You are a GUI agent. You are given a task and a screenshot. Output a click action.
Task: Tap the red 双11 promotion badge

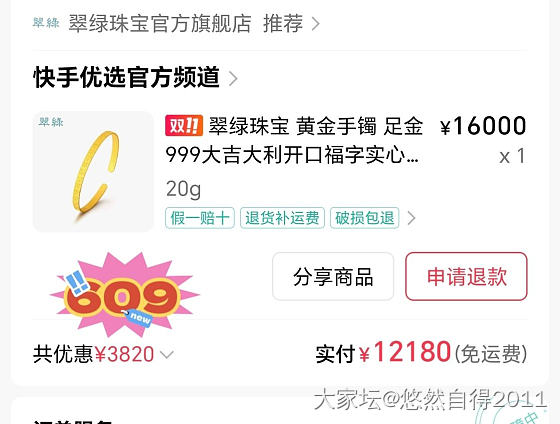point(184,126)
